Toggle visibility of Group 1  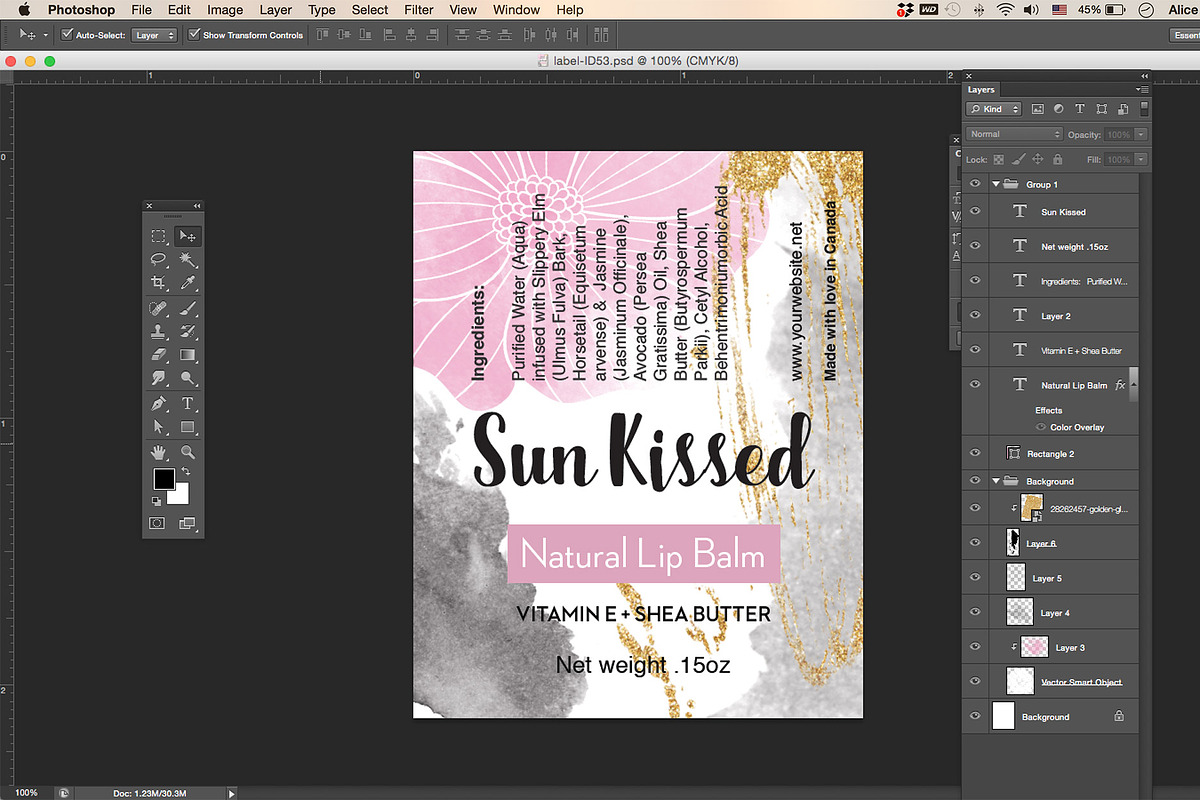(976, 184)
